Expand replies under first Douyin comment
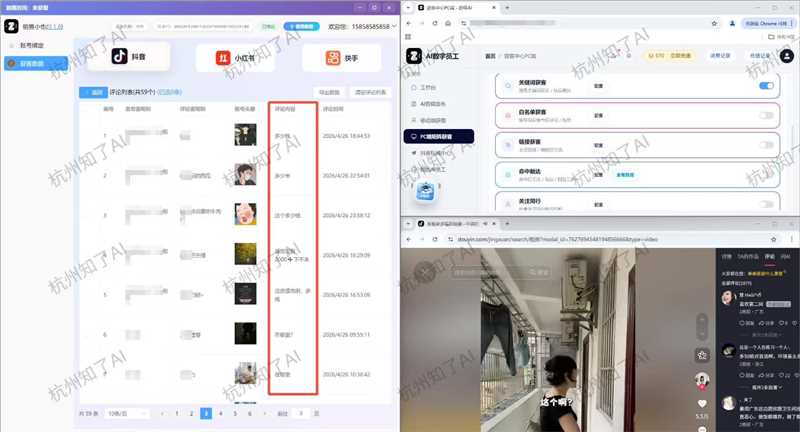Image resolution: width=800 pixels, height=432 pixels. point(765,335)
